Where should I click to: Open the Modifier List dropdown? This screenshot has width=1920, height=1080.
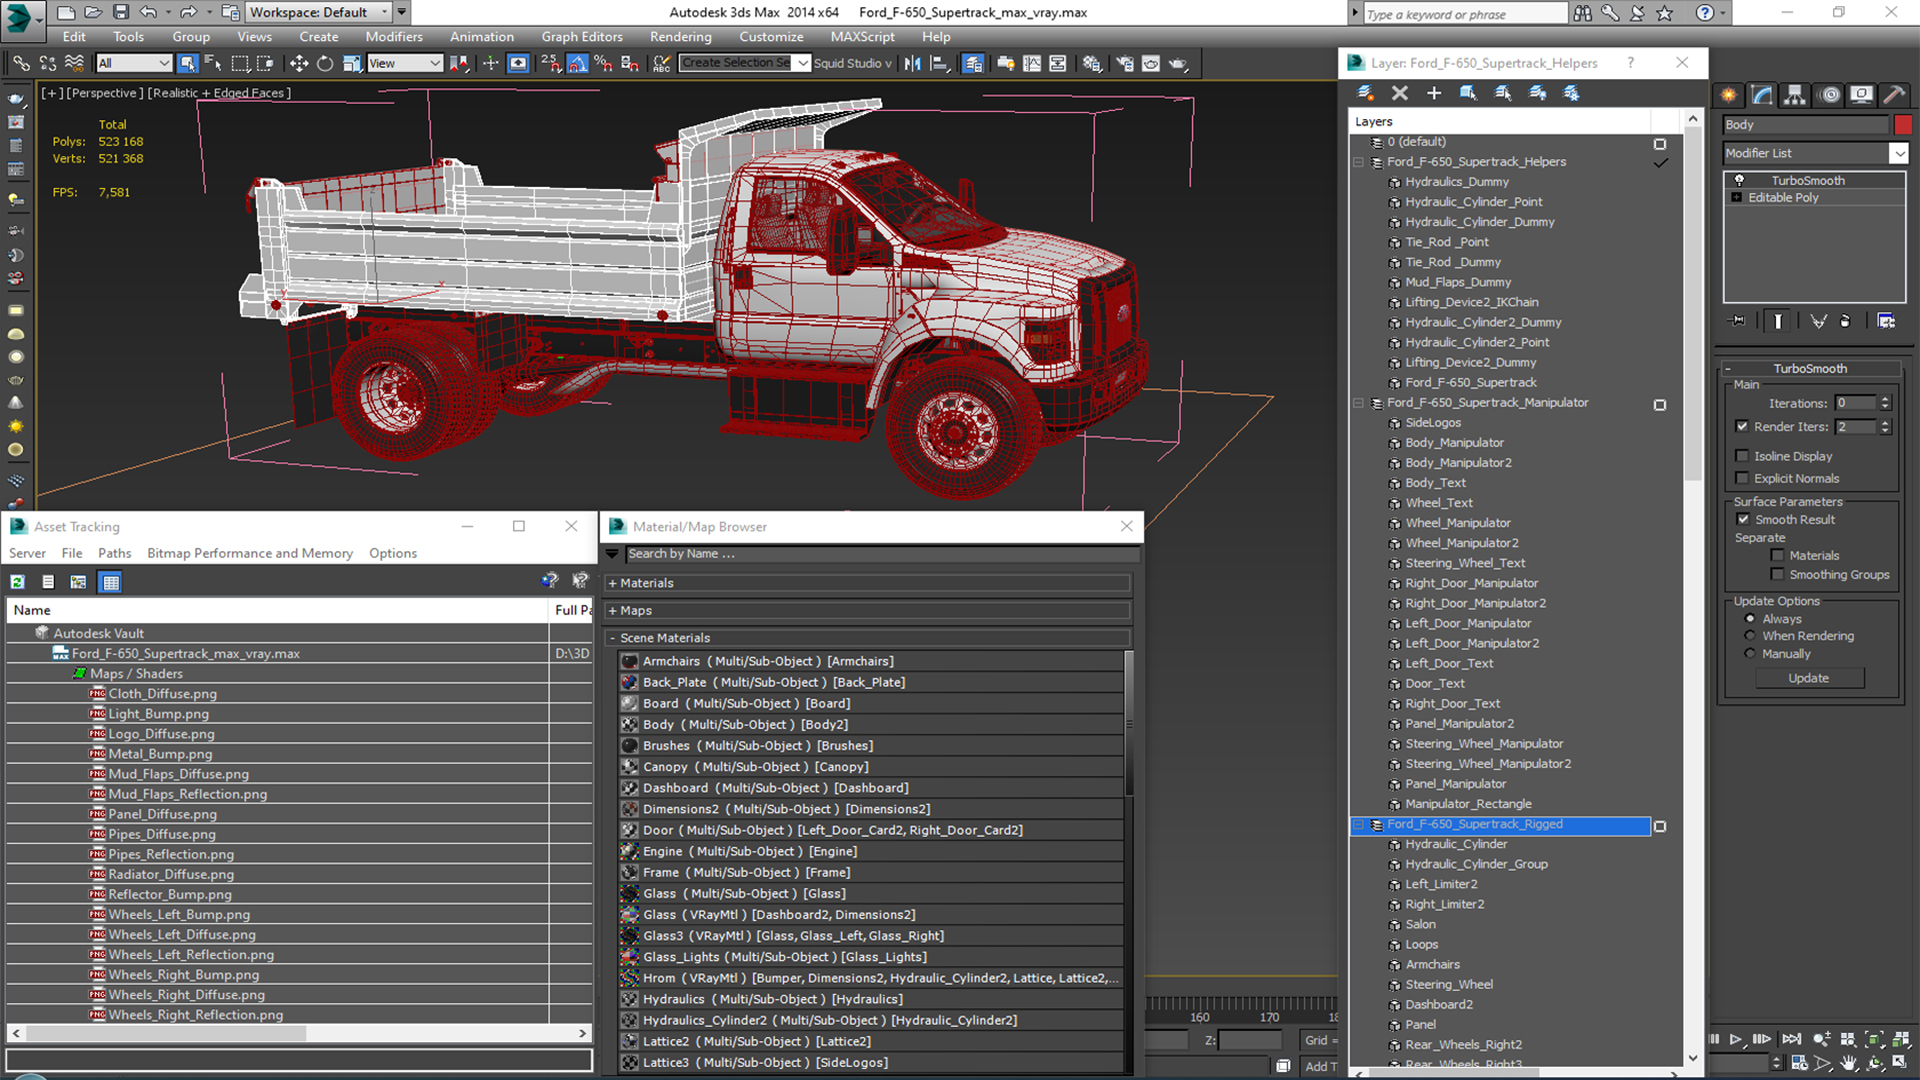point(1898,153)
